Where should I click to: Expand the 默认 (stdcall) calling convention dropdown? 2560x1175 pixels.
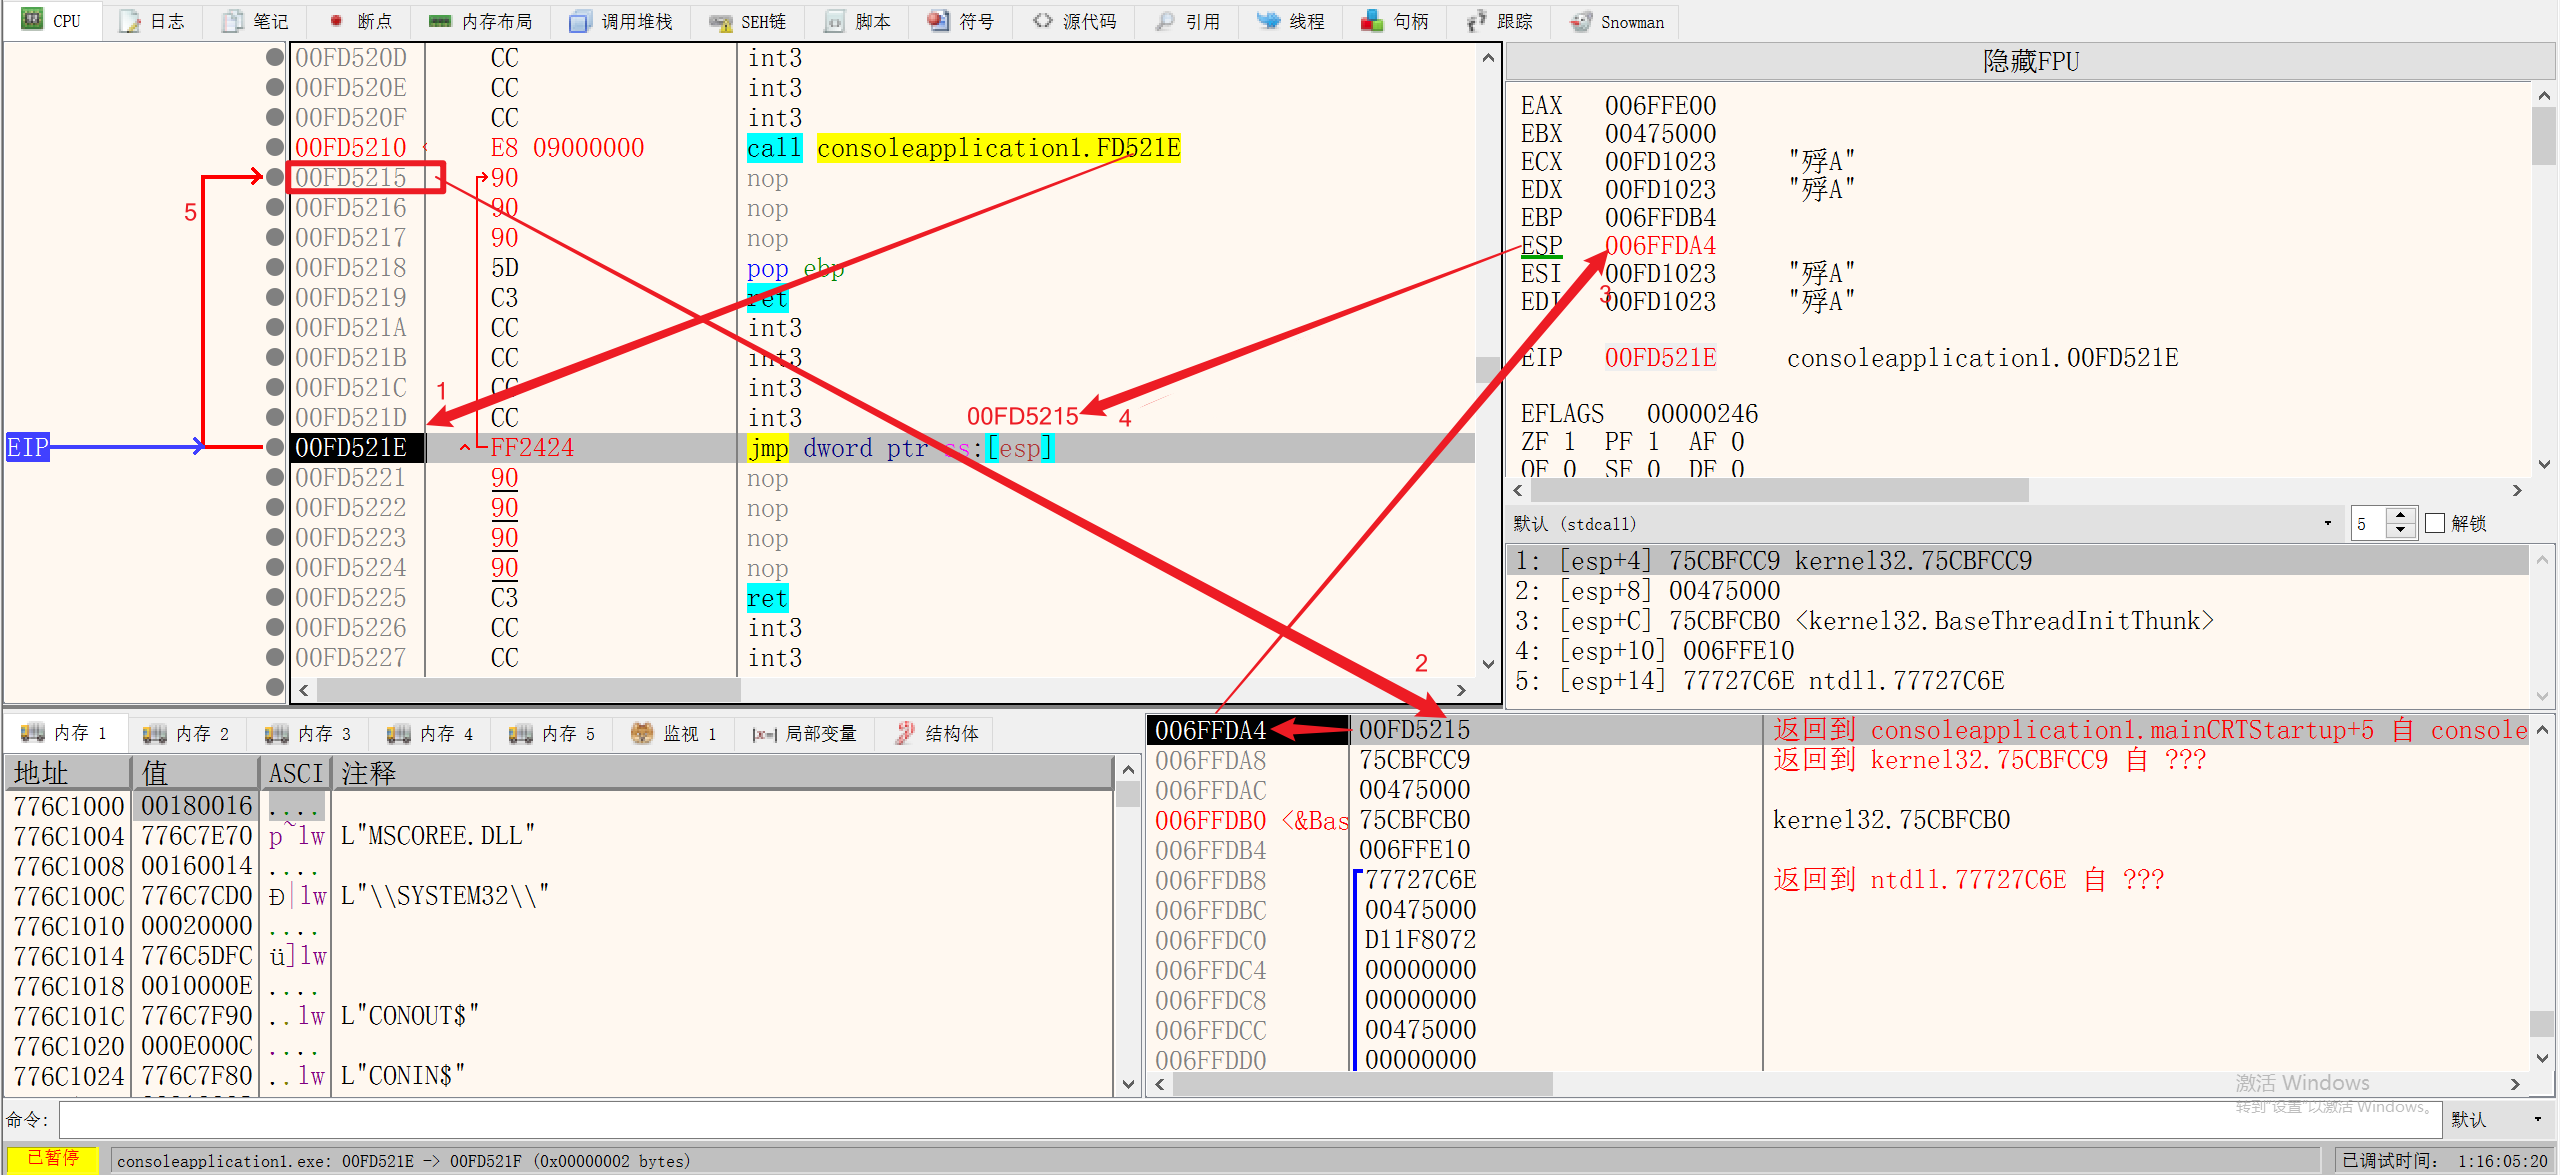[x=2327, y=523]
